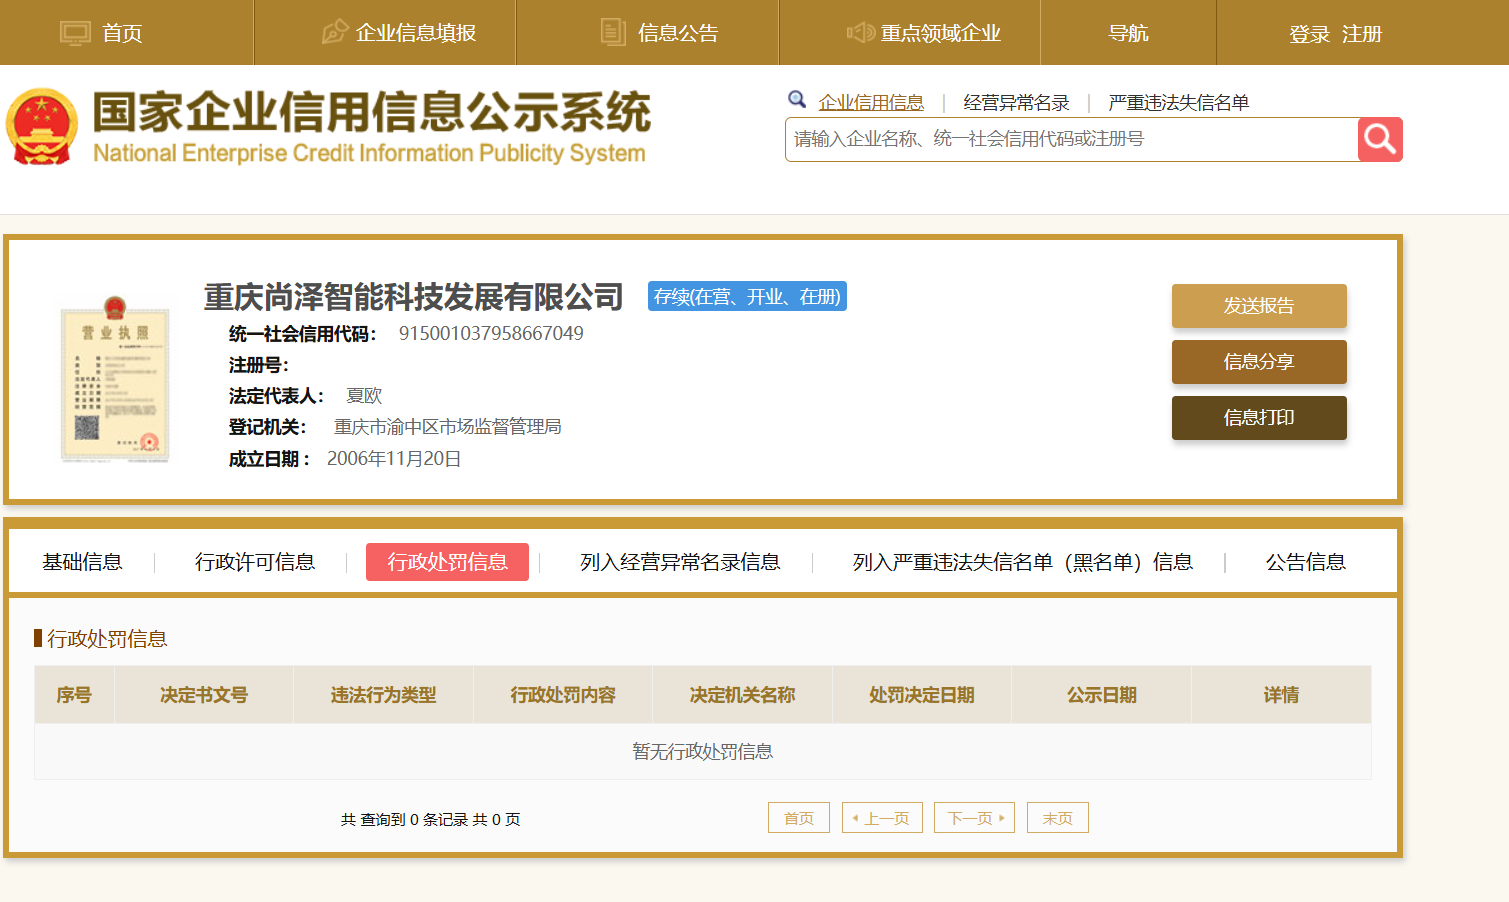Click the pen icon beside 企业信息填报
Screen dimensions: 1509x902
(x=335, y=32)
